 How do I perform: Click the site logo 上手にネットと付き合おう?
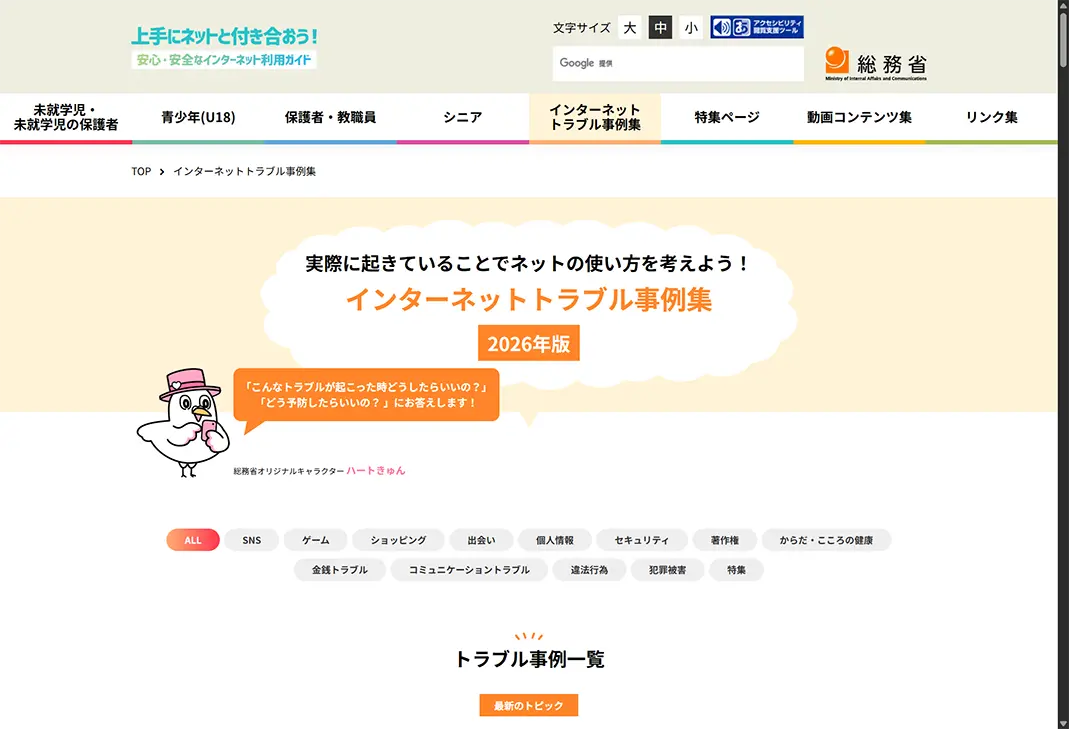(224, 47)
